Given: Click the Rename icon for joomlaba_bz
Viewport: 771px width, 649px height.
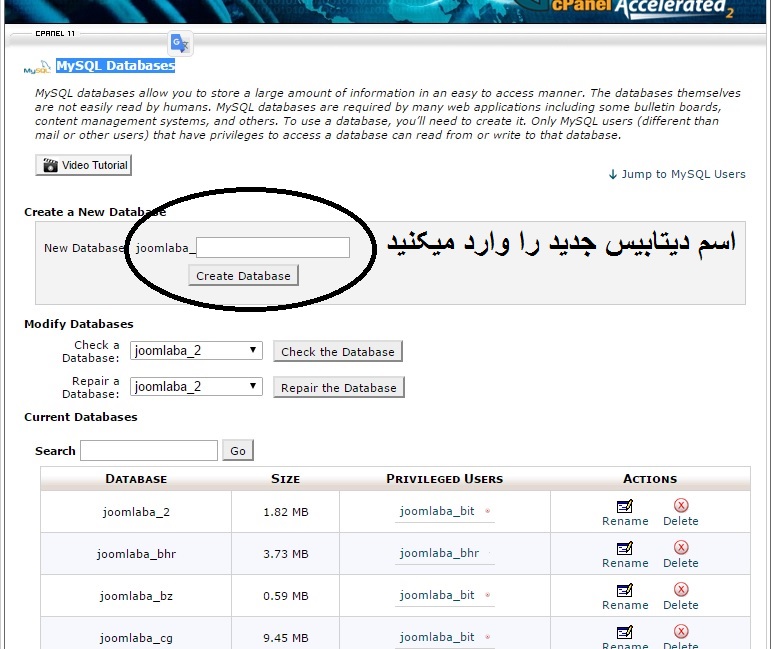Looking at the screenshot, I should click(x=625, y=590).
